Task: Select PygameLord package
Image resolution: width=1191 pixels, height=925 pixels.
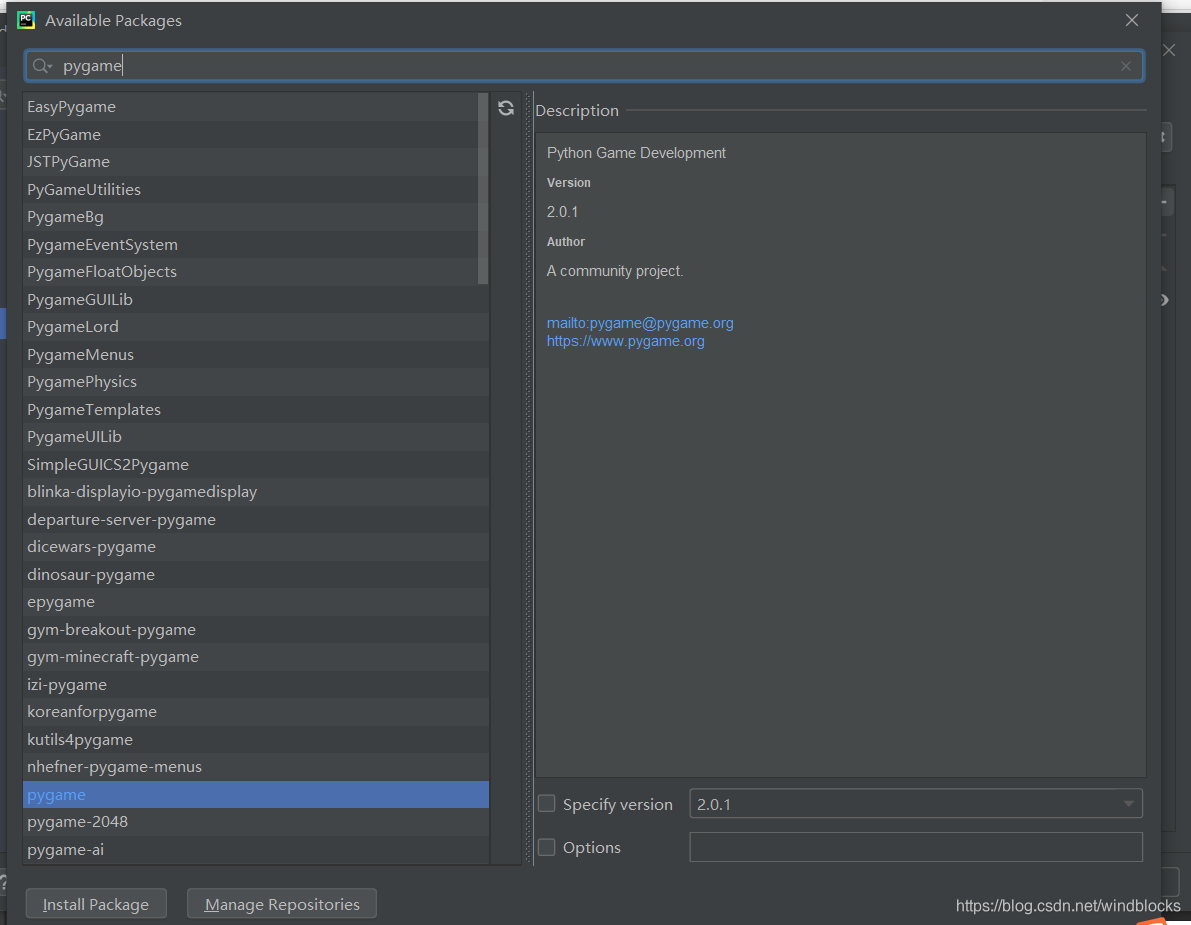Action: point(256,327)
